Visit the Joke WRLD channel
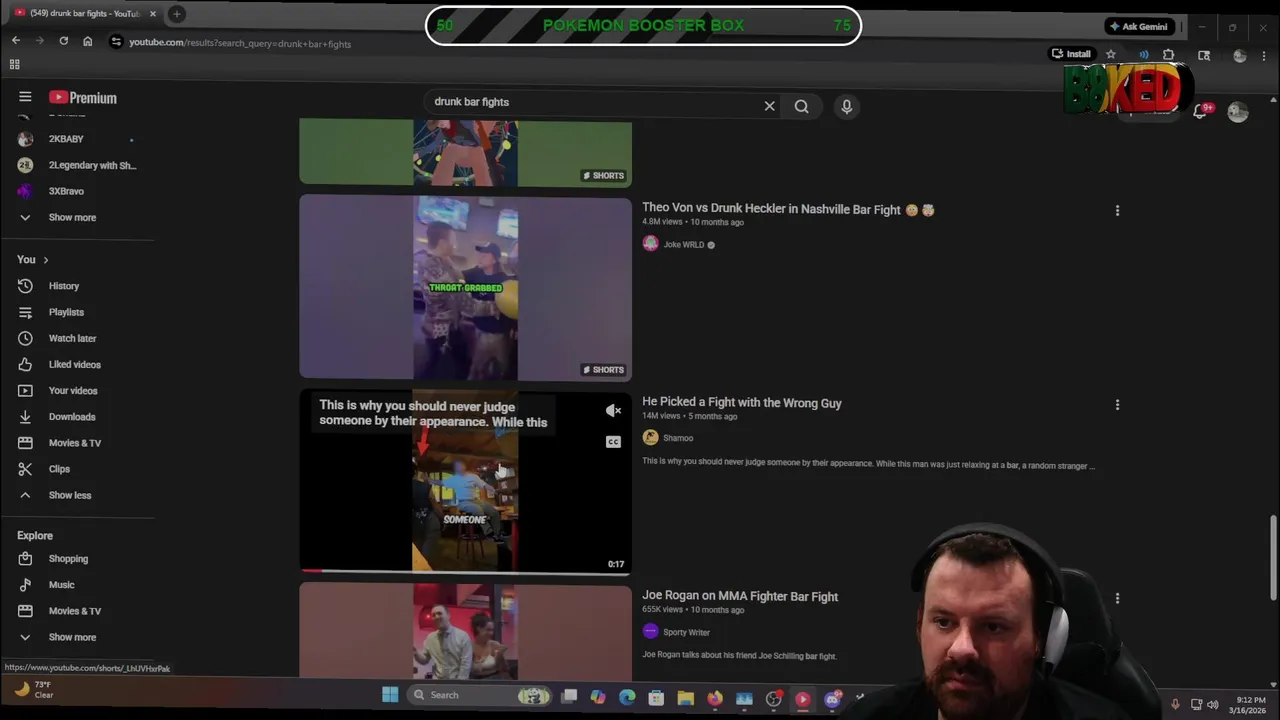This screenshot has width=1280, height=720. click(684, 244)
